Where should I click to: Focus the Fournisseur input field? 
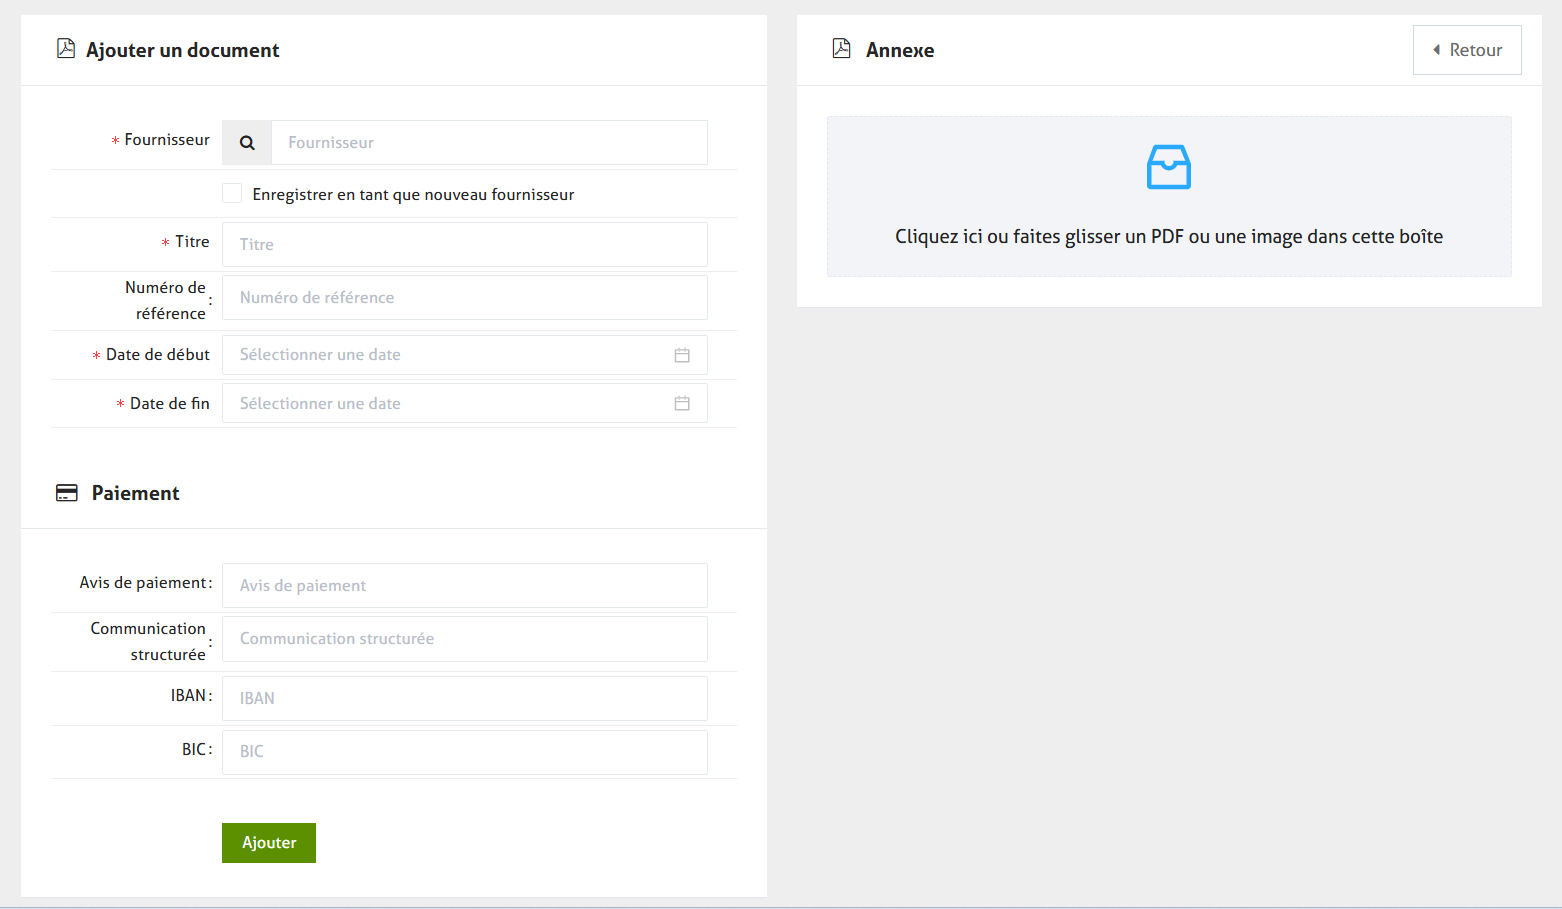tap(488, 143)
